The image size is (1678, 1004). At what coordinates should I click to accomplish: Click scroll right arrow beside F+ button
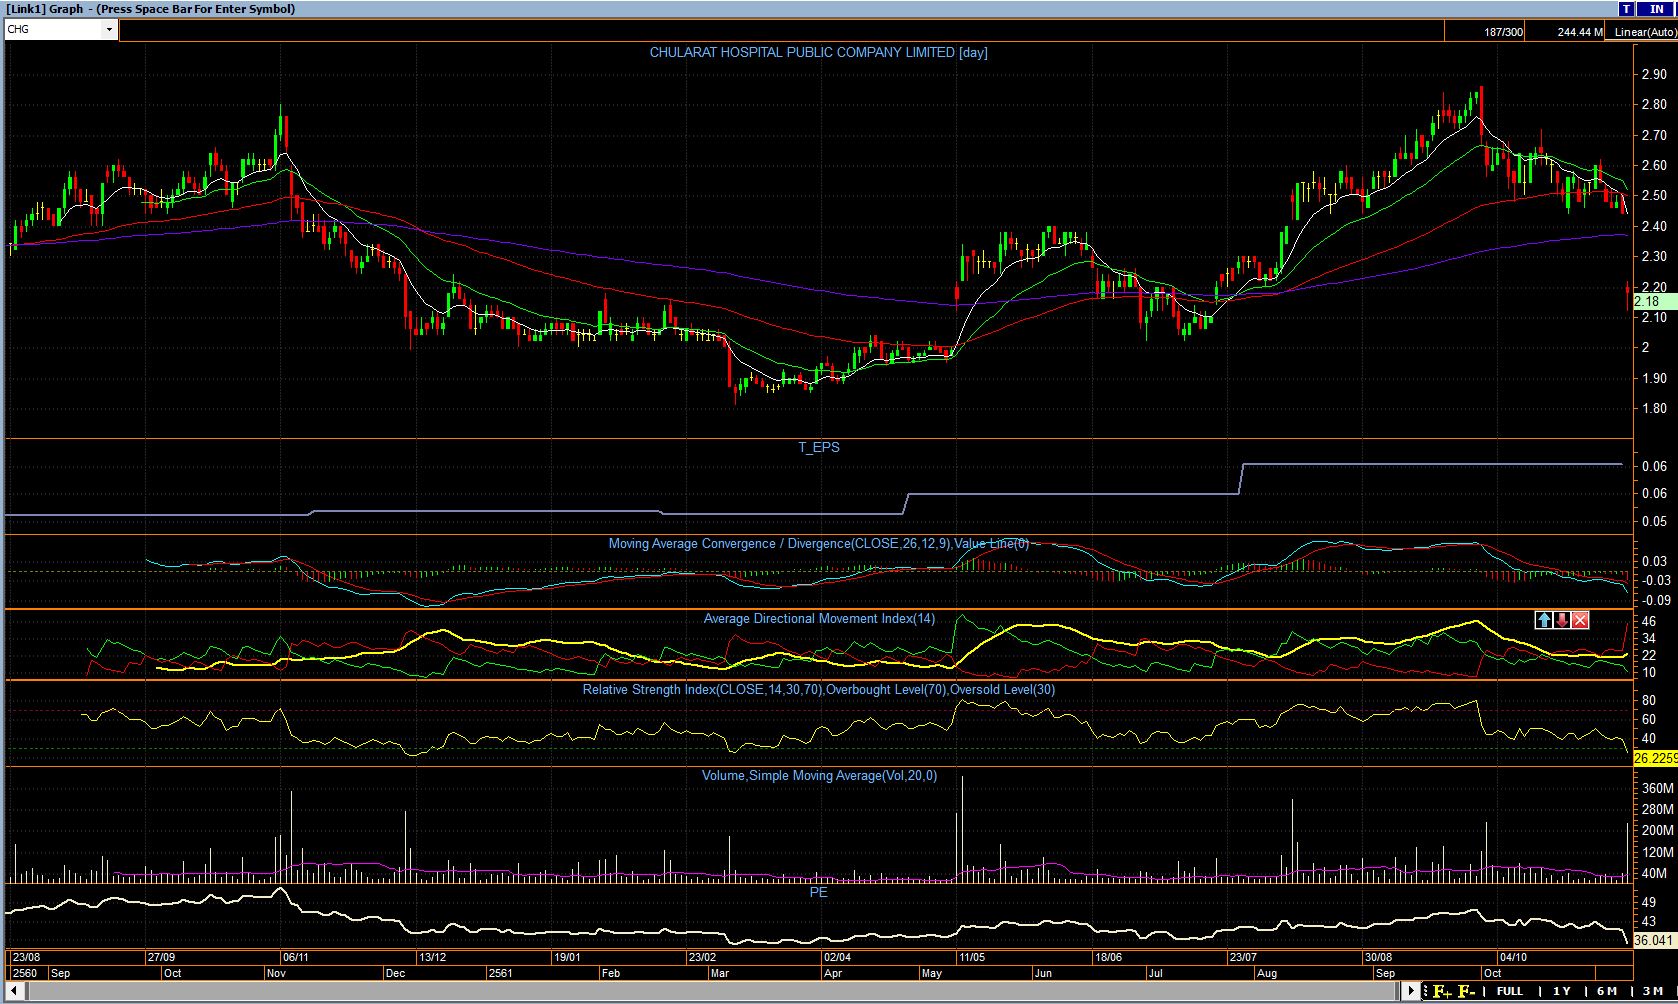1412,991
